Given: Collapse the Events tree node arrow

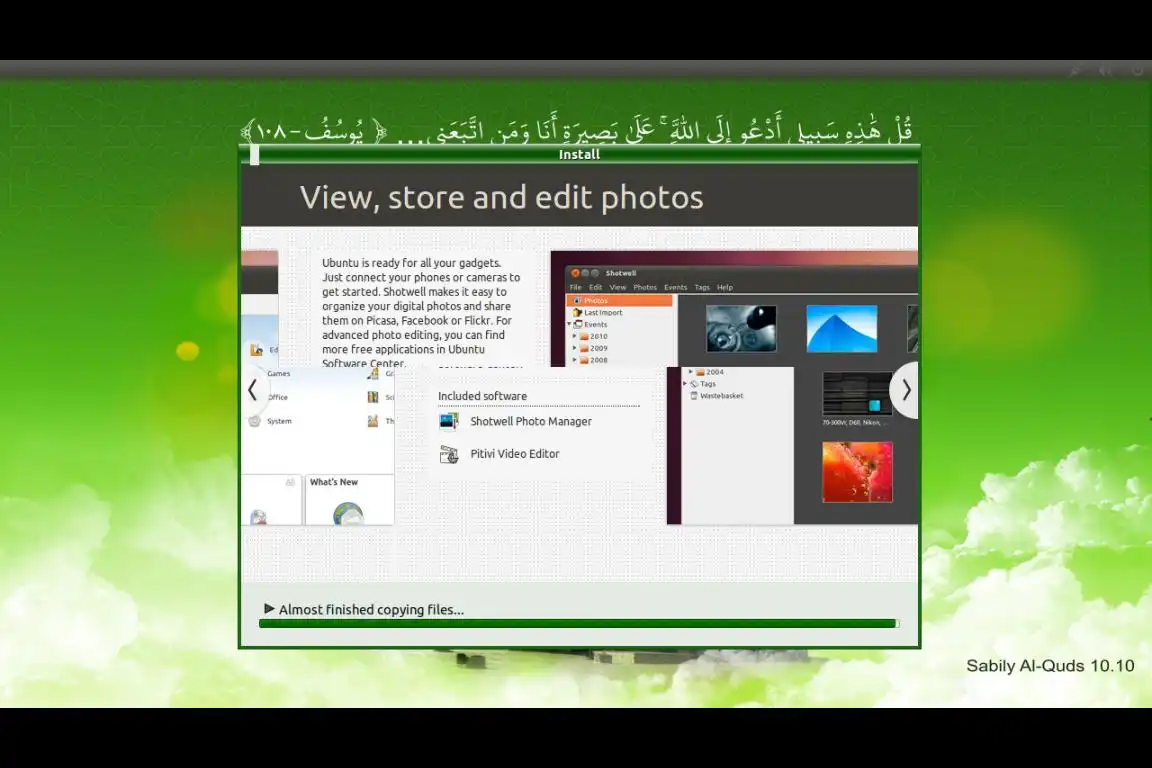Looking at the screenshot, I should (x=569, y=324).
